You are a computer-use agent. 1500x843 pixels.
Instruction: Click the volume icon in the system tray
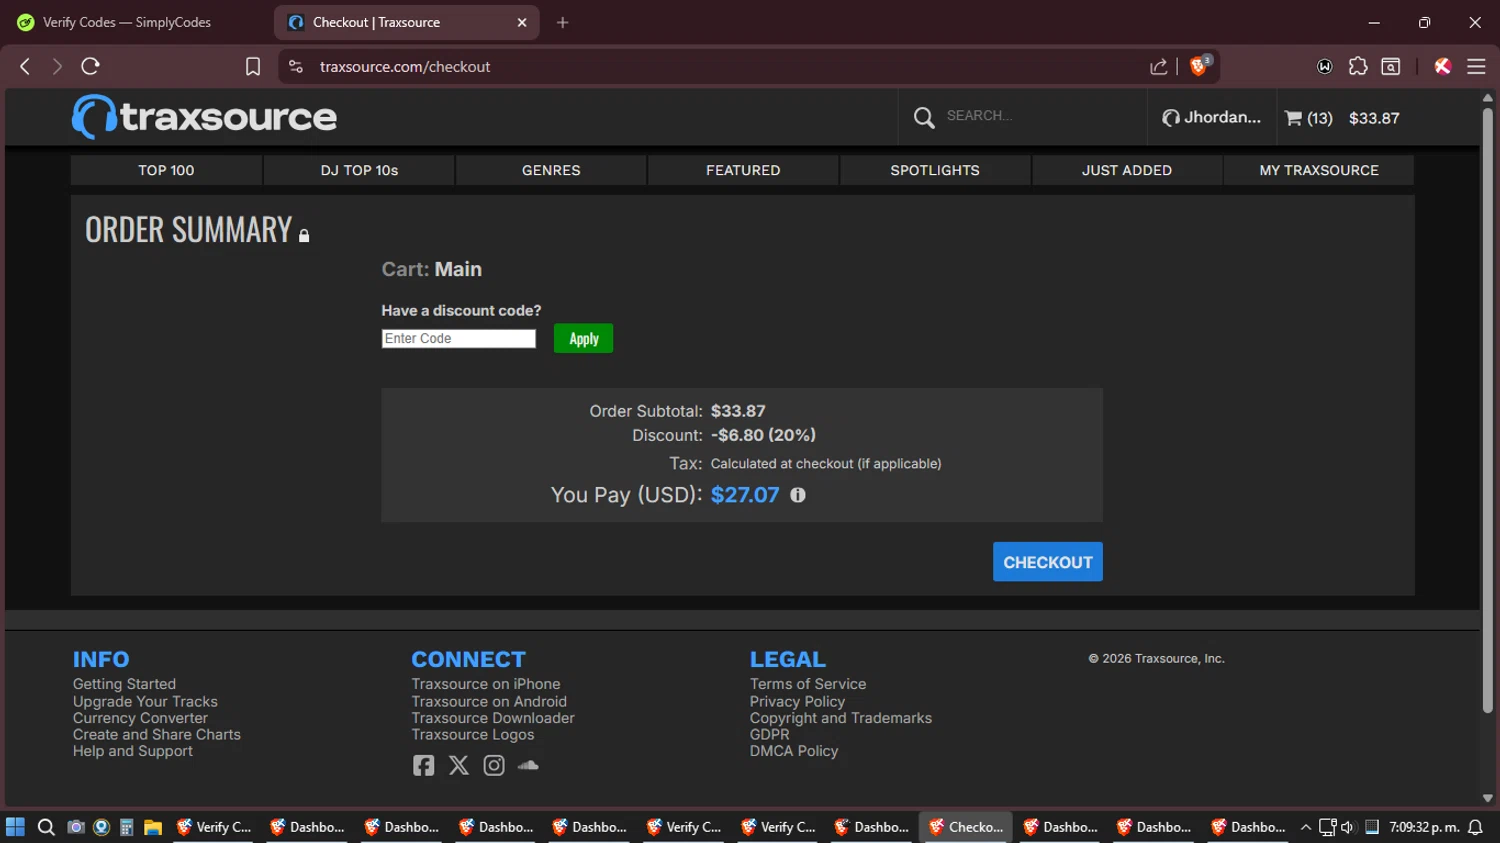1348,827
